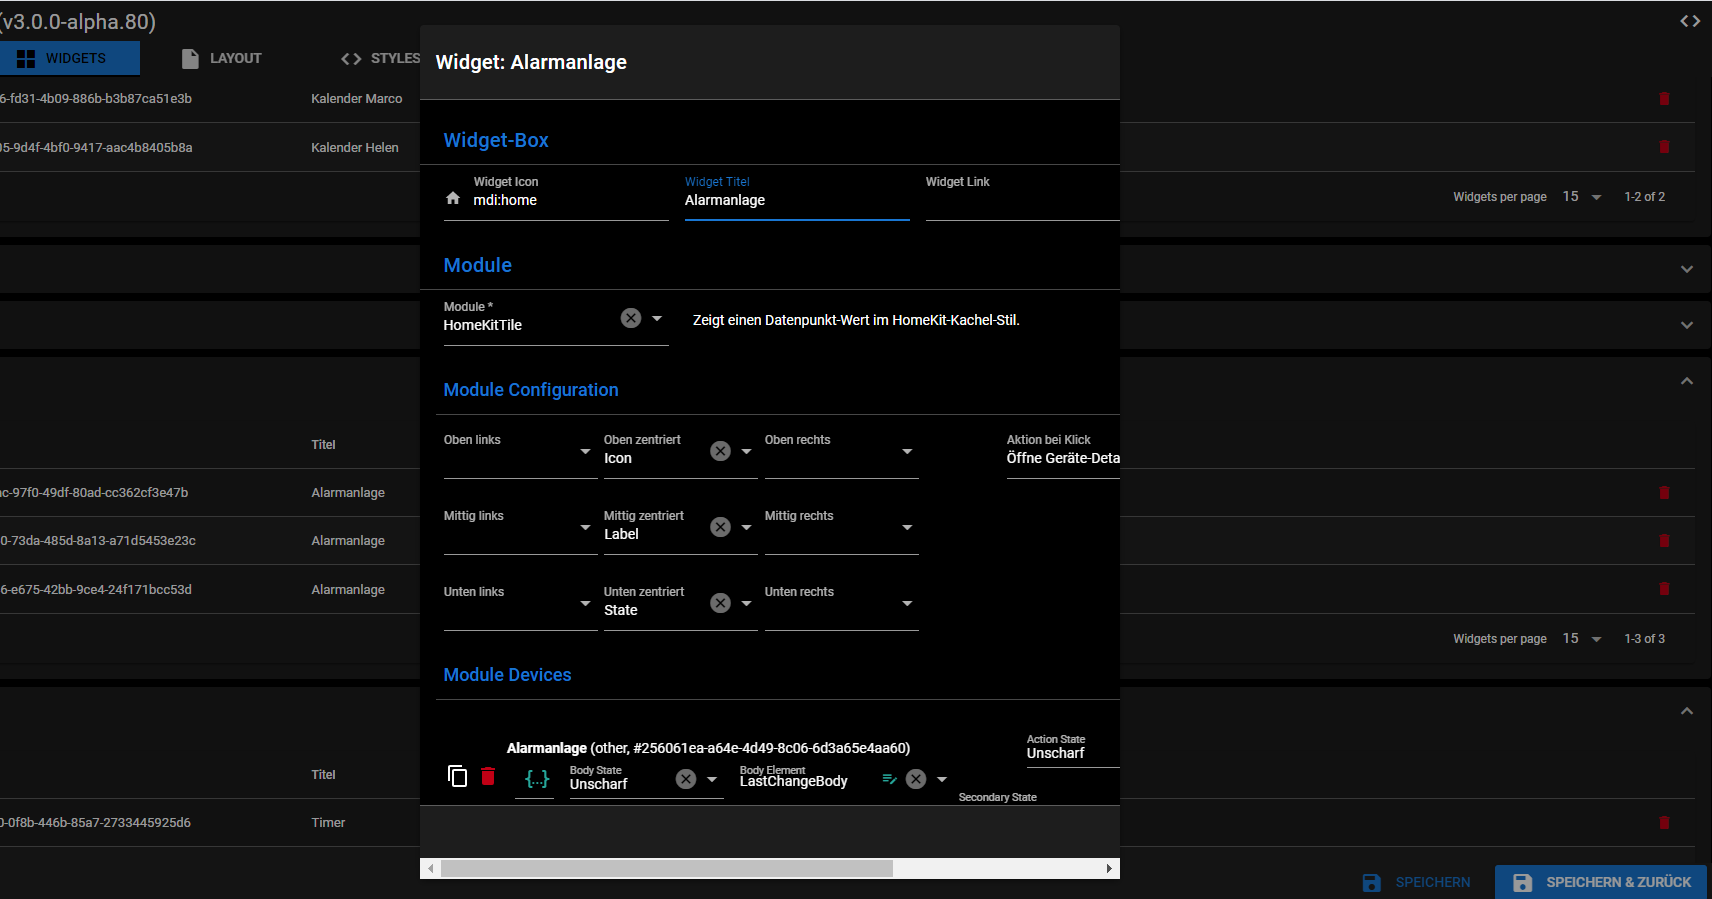The height and width of the screenshot is (899, 1712).
Task: Open the Body Element dropdown arrow
Action: click(941, 779)
